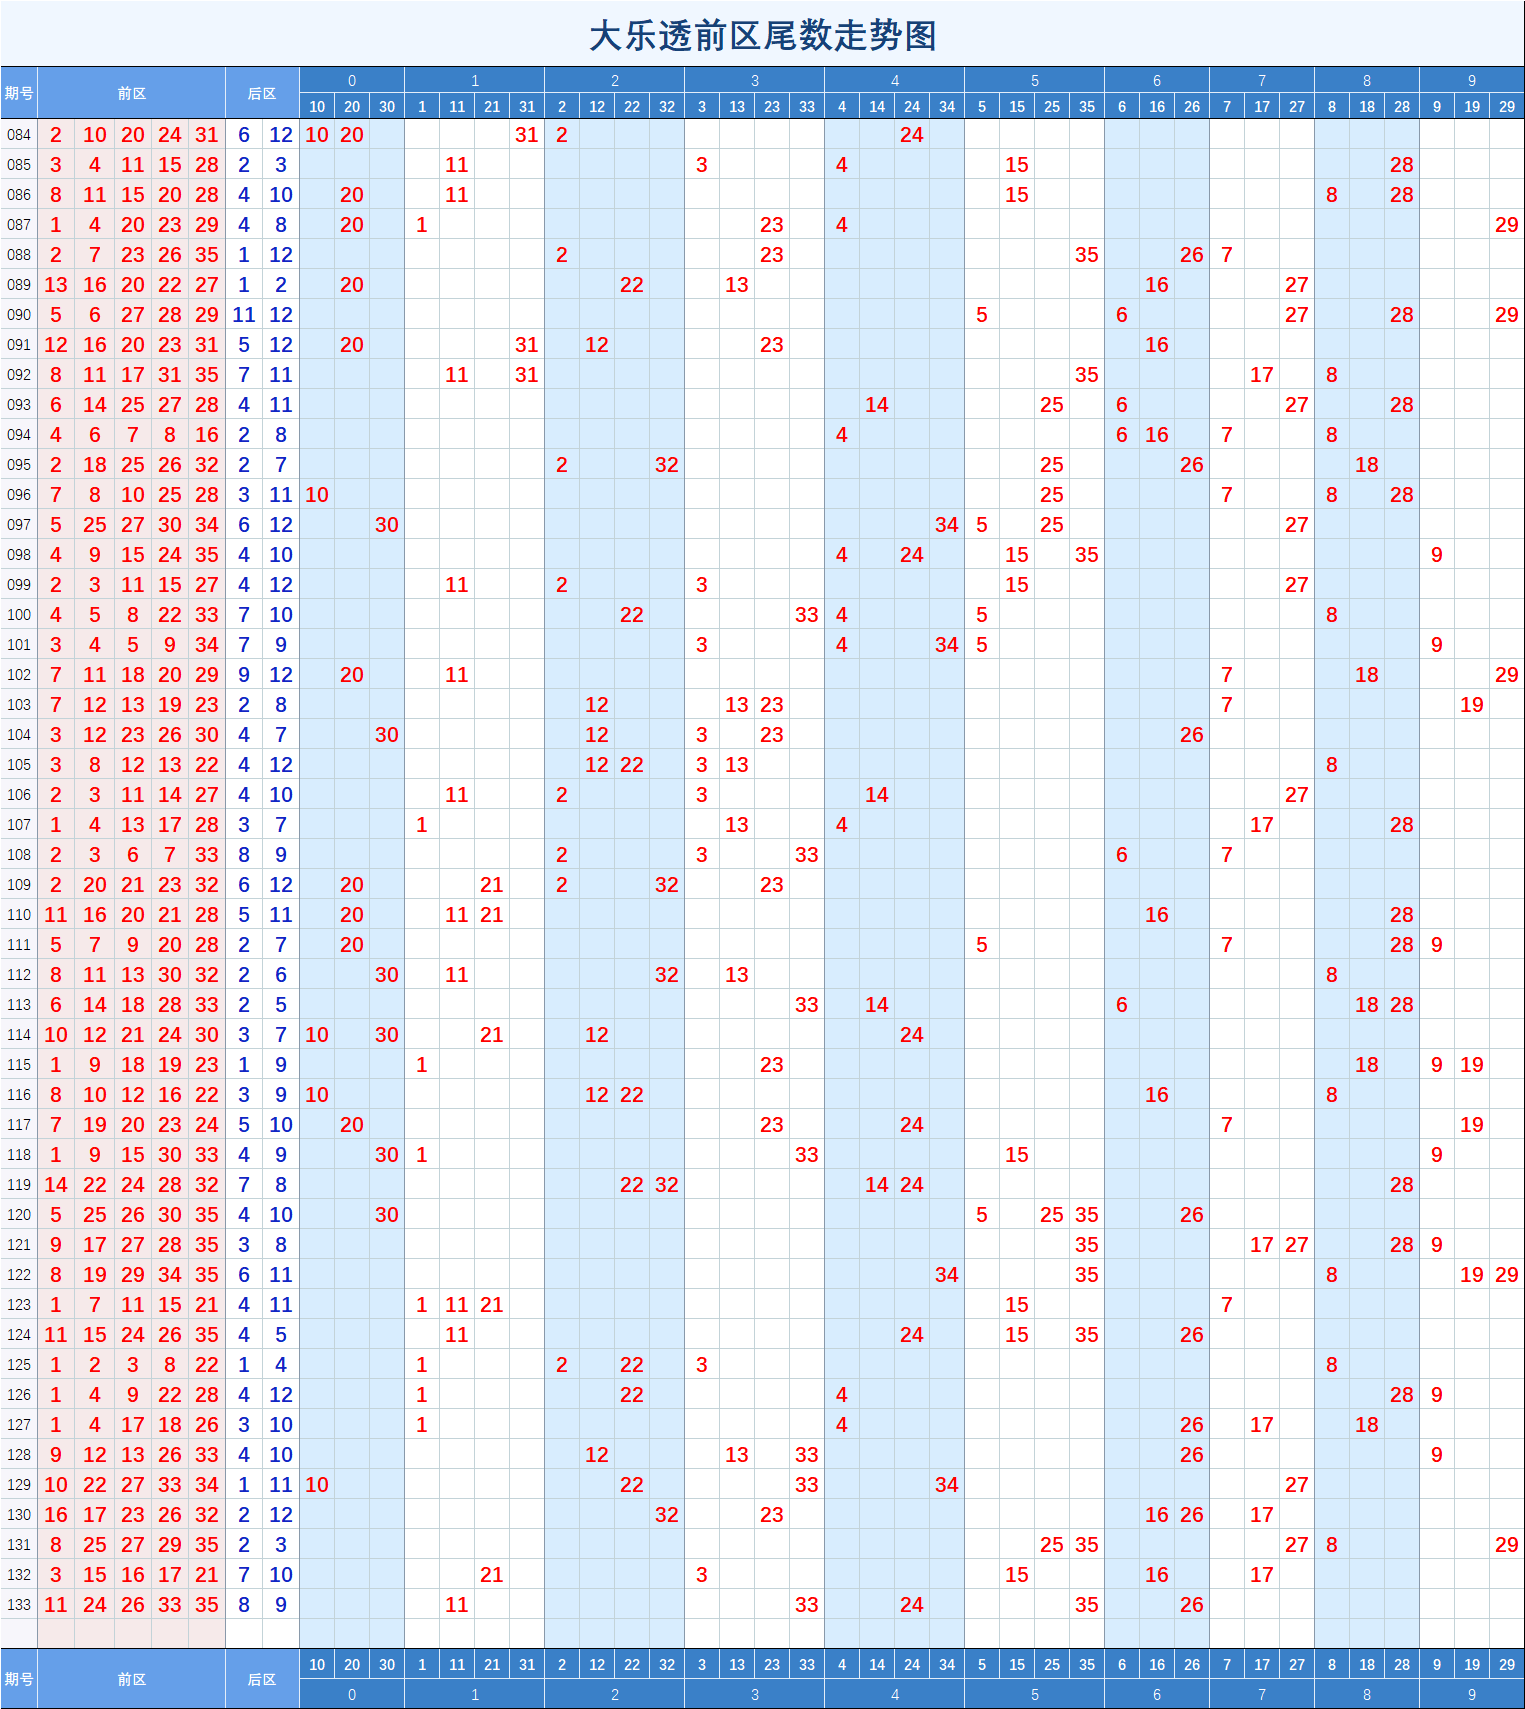Screen dimensions: 1525x1709
Task: Click back-zone number 6 in issue 084
Action: (244, 135)
